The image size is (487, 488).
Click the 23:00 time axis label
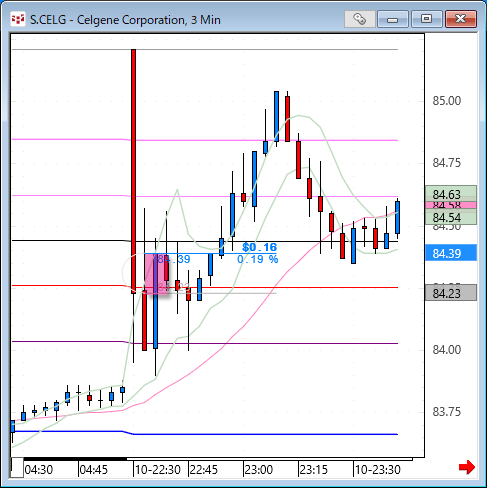coord(259,470)
